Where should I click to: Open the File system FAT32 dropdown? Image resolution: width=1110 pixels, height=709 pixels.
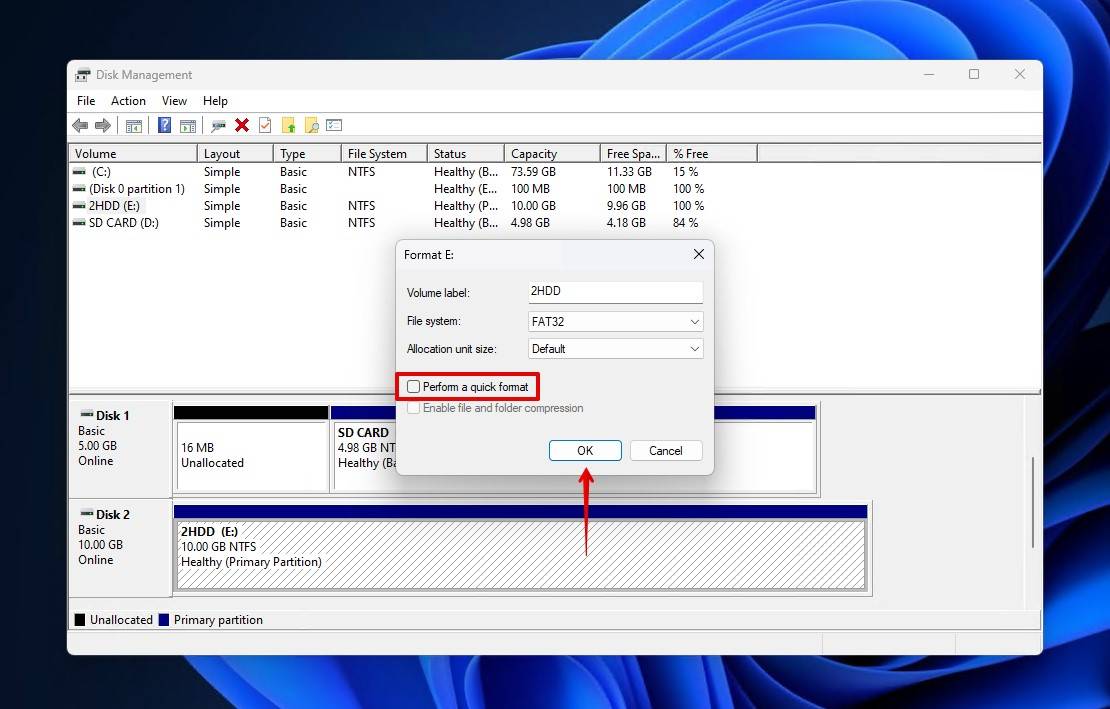pos(615,322)
